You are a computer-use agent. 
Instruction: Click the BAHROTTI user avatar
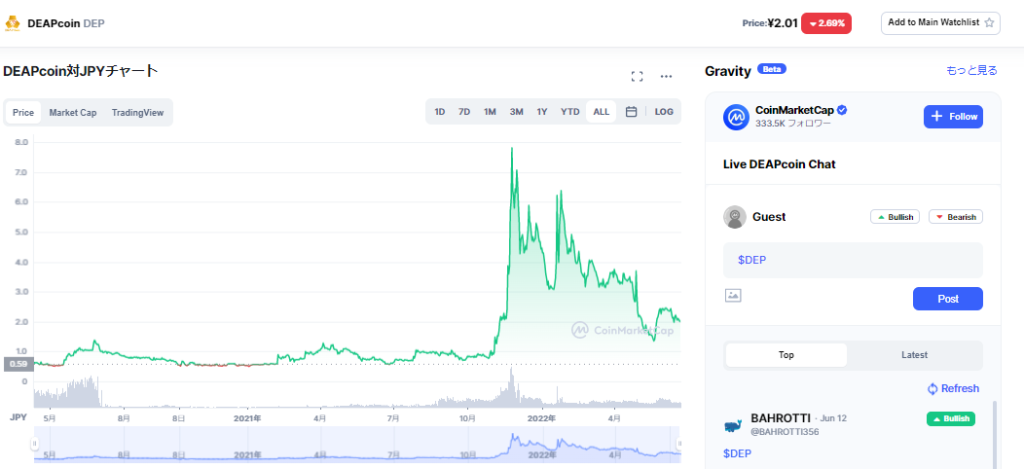point(733,424)
